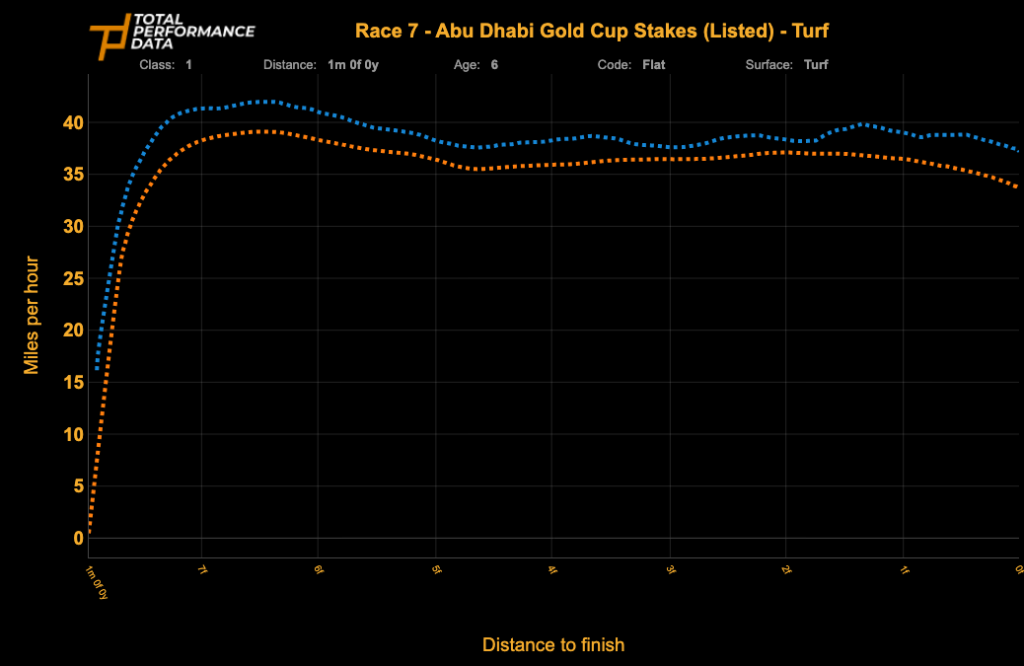Select the race title Abu Dhabi Gold Cup Stakes
The width and height of the screenshot is (1024, 666).
[x=591, y=31]
